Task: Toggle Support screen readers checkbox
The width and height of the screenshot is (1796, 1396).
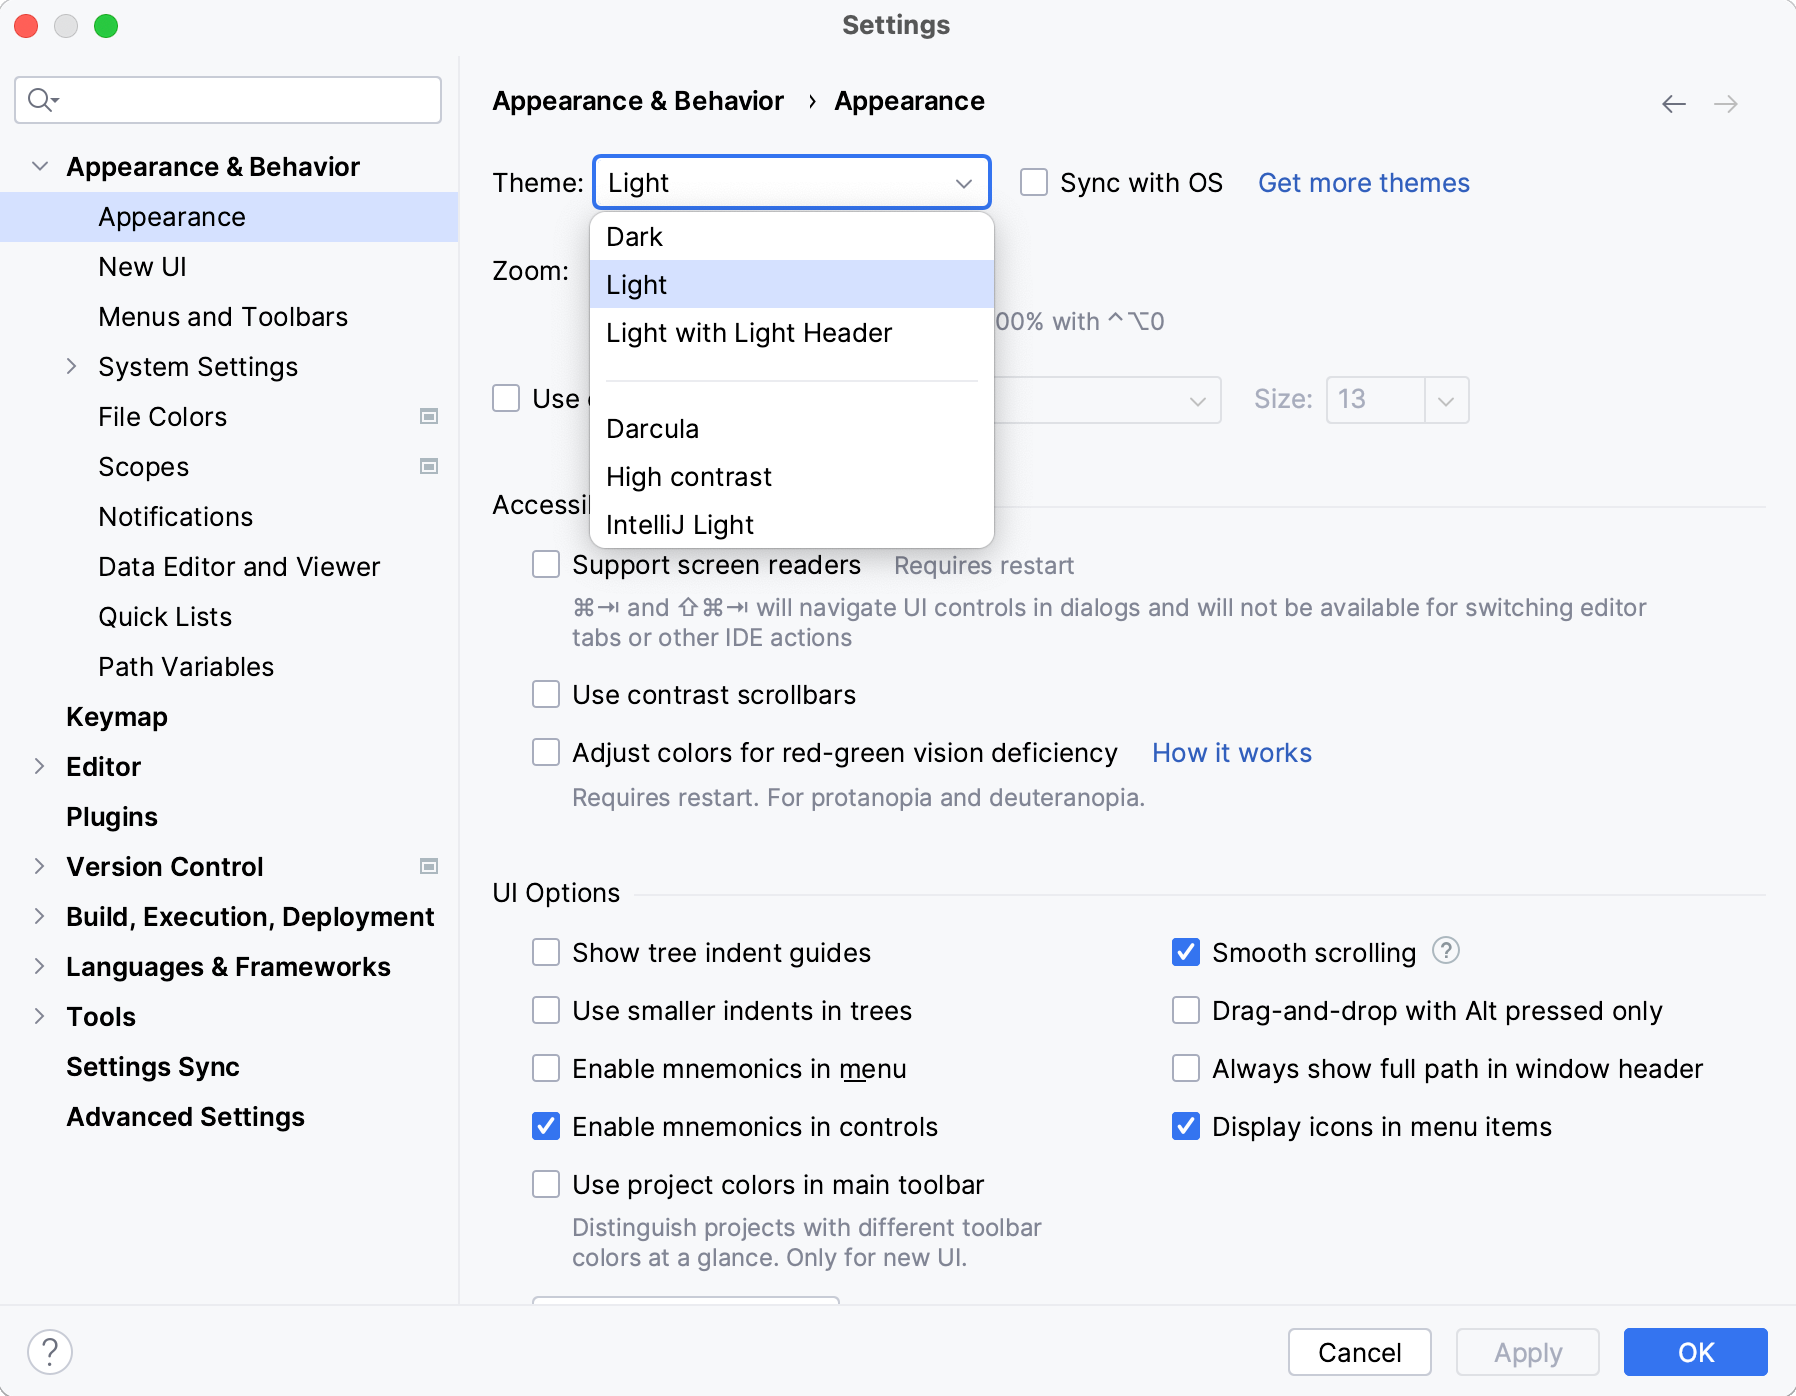Action: tap(546, 565)
